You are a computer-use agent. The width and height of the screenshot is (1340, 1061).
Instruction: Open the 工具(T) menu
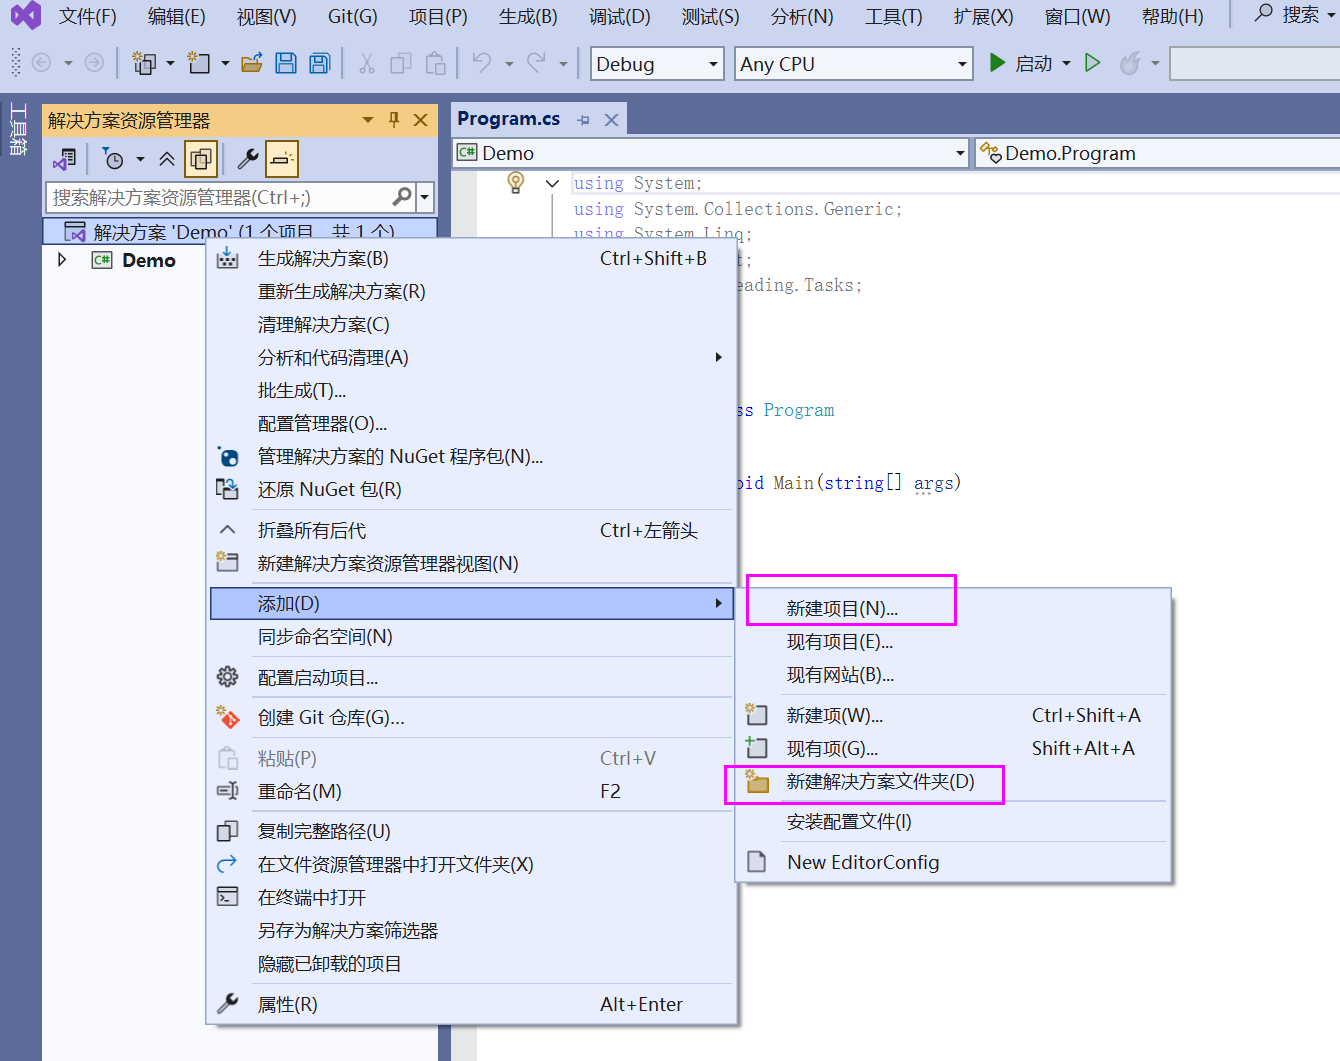pos(893,16)
